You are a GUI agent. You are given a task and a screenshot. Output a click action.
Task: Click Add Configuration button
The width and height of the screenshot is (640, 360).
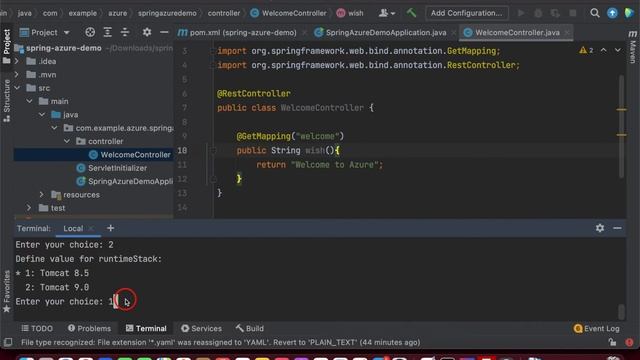click(x=467, y=13)
